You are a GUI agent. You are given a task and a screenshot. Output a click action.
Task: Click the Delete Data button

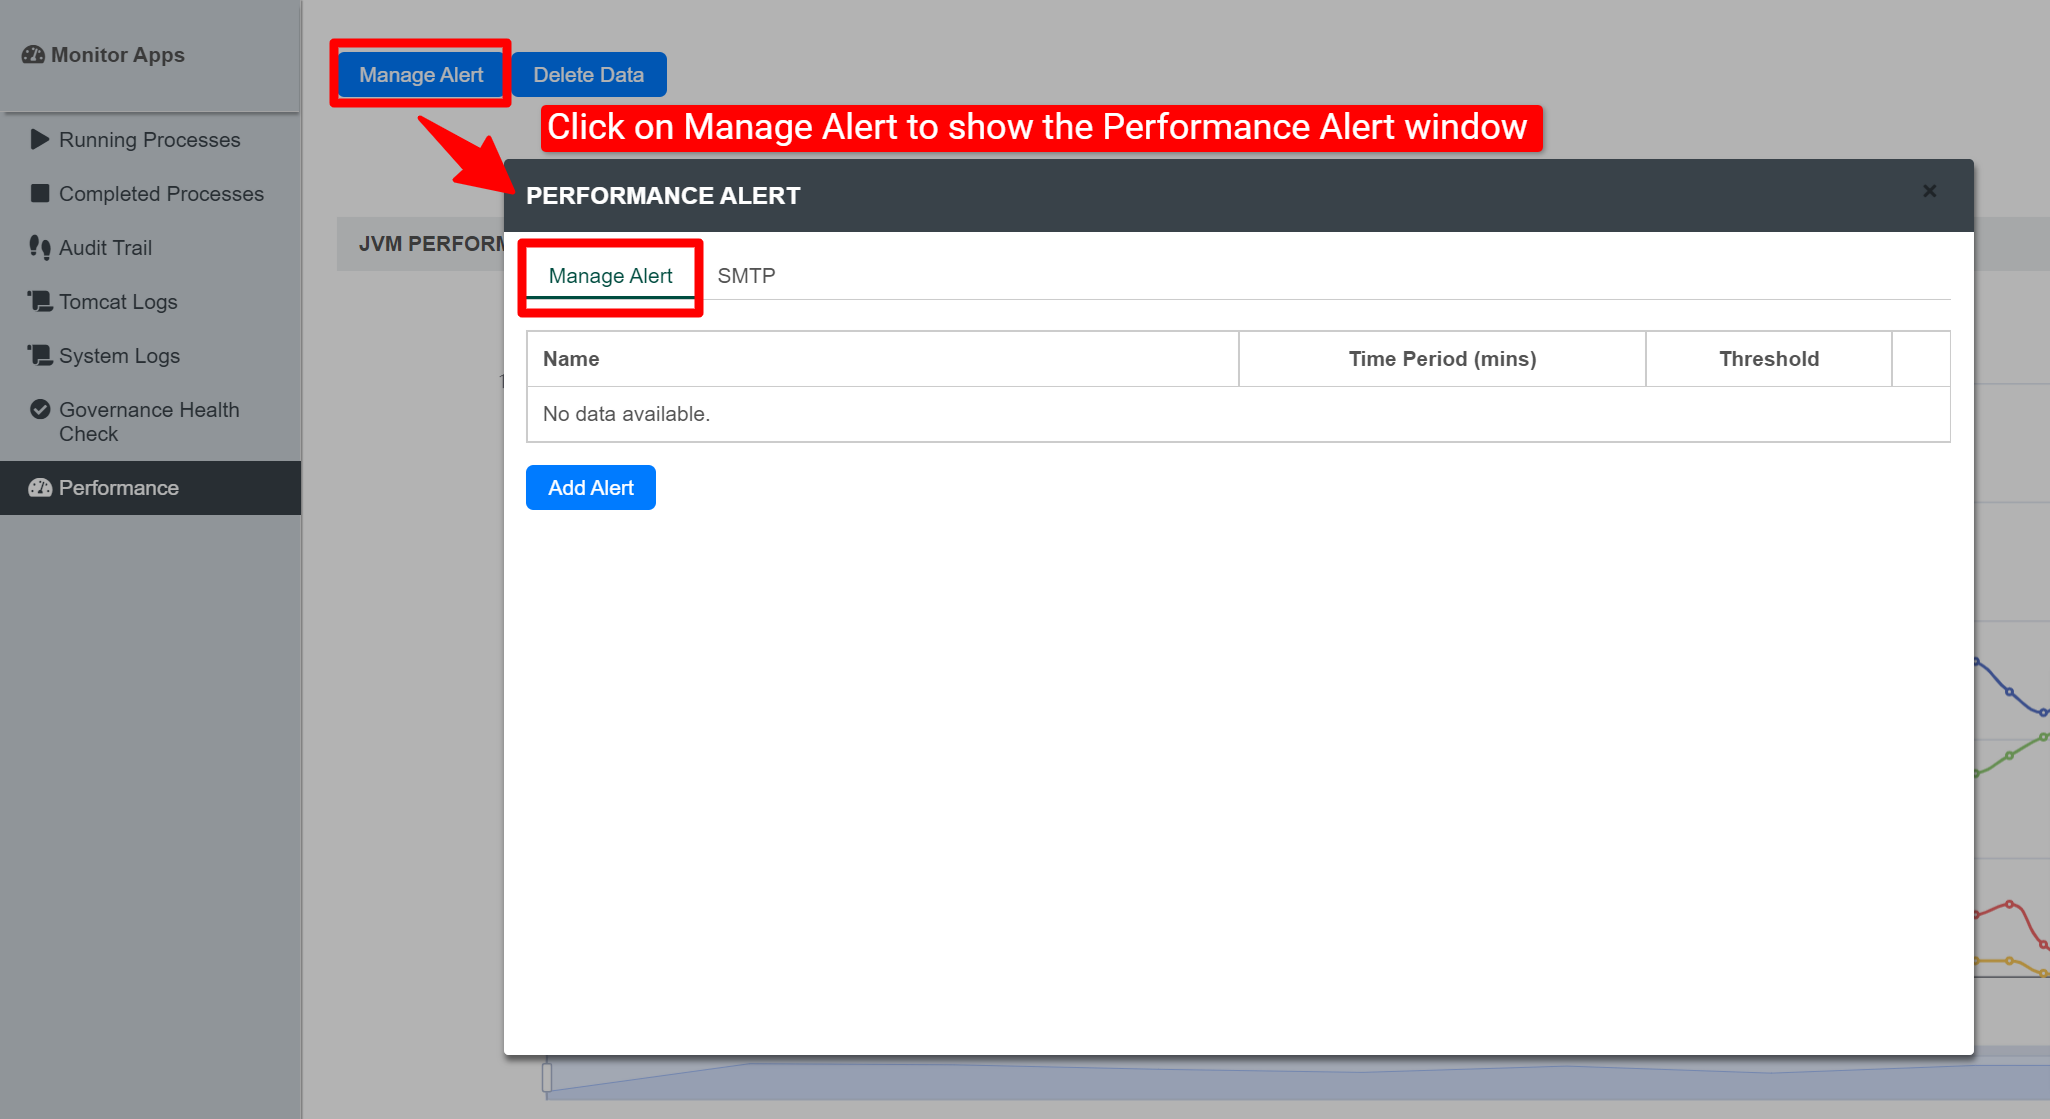click(x=588, y=75)
